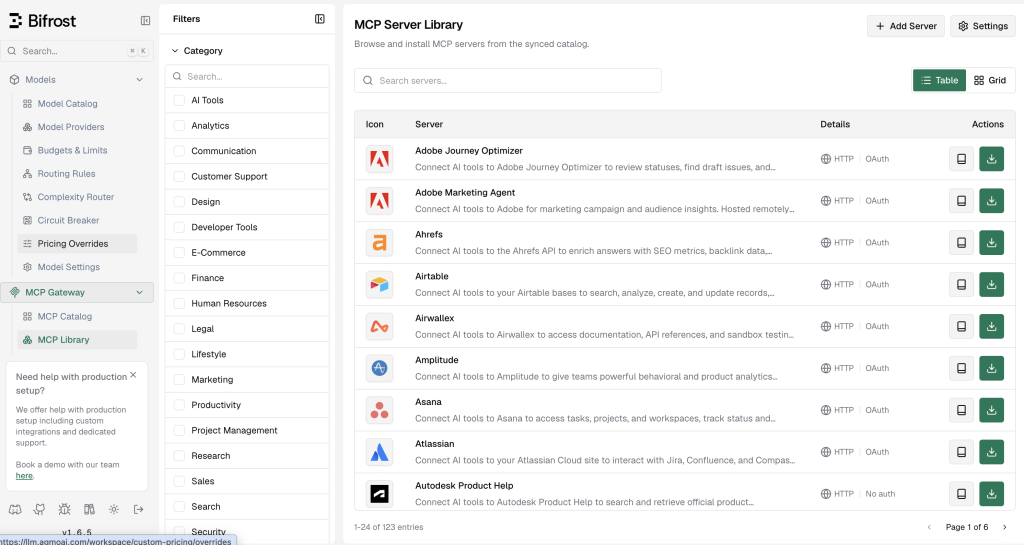This screenshot has height=545, width=1024.
Task: Focus the Search servers field
Action: pos(507,80)
